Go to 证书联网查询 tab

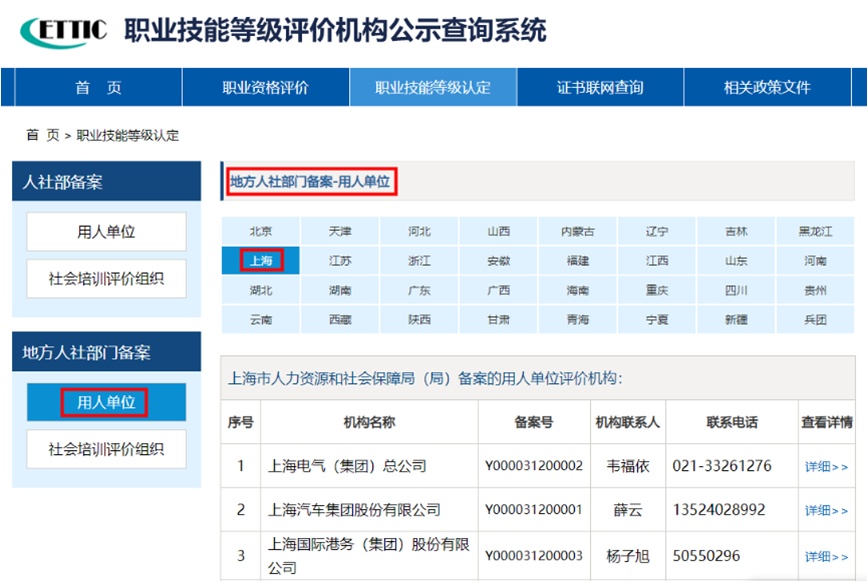tap(600, 87)
